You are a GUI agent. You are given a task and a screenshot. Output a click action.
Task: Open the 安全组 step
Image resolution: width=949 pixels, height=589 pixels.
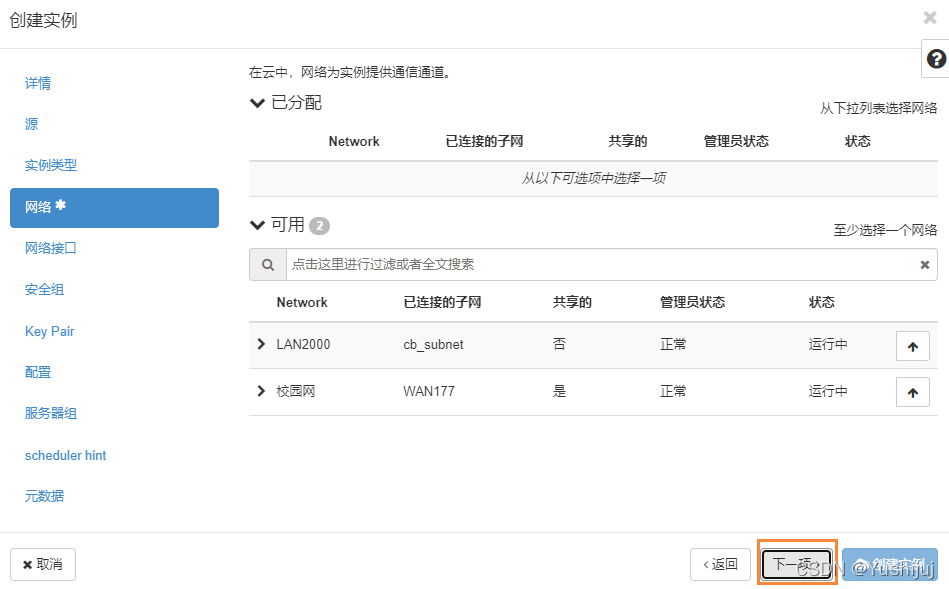[44, 289]
